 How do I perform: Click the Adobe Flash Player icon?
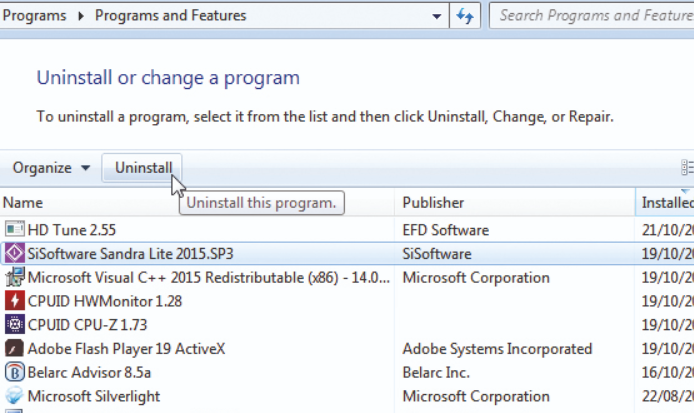click(15, 349)
